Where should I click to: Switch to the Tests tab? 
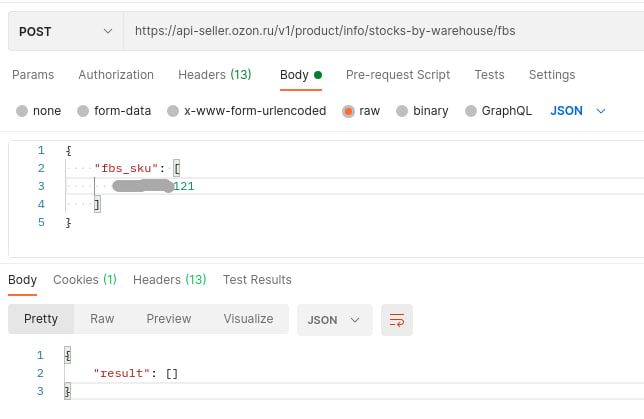tap(489, 75)
